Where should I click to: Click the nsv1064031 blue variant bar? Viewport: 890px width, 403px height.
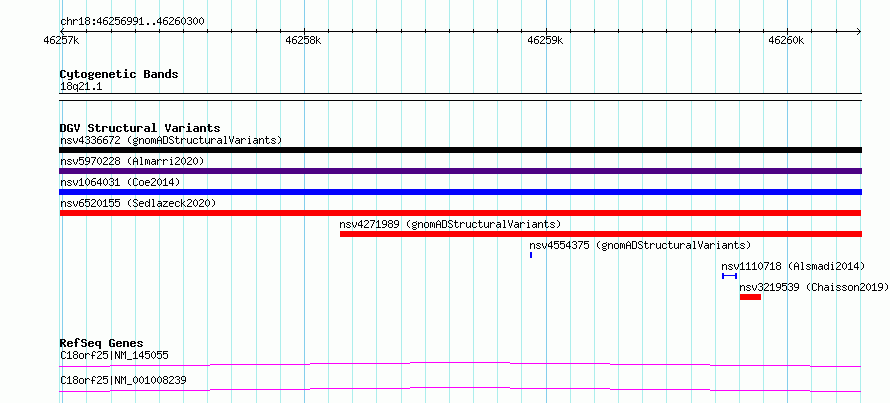(460, 192)
